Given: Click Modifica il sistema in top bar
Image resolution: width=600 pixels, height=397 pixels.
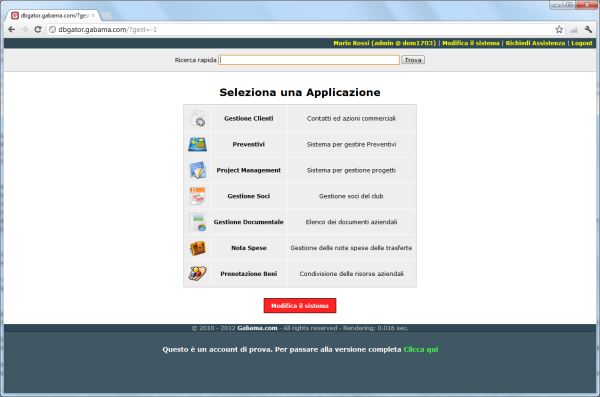Looking at the screenshot, I should (471, 43).
